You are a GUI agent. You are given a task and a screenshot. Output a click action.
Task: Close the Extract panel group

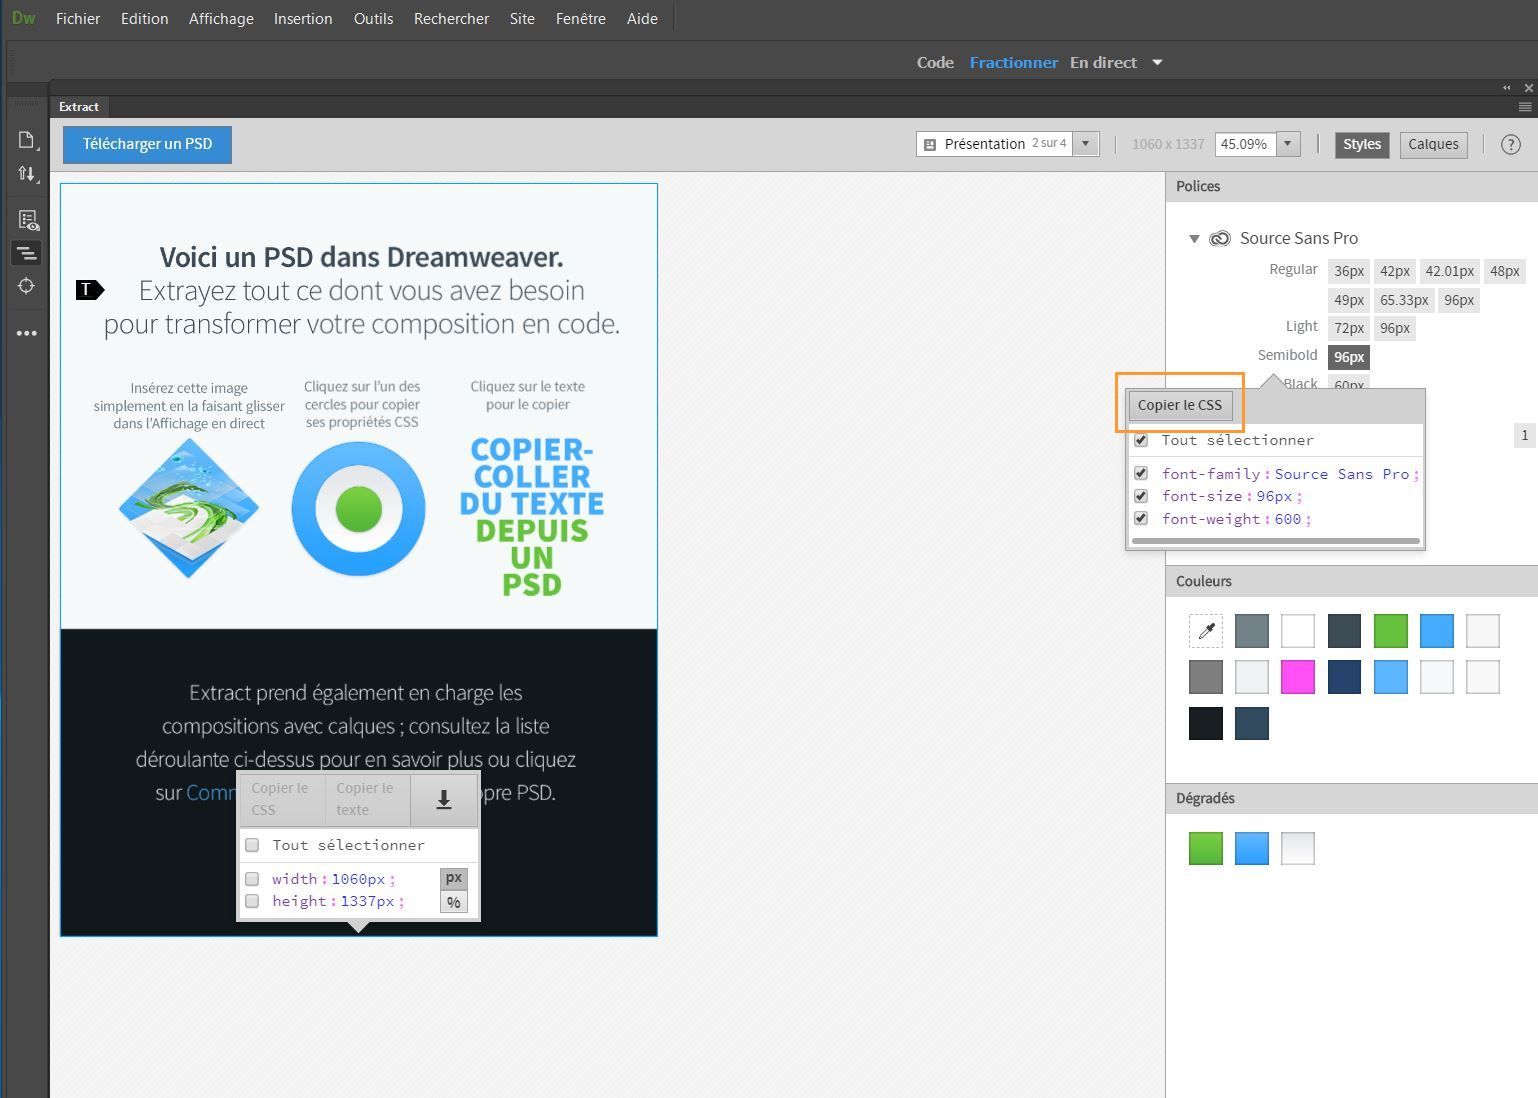[1528, 88]
